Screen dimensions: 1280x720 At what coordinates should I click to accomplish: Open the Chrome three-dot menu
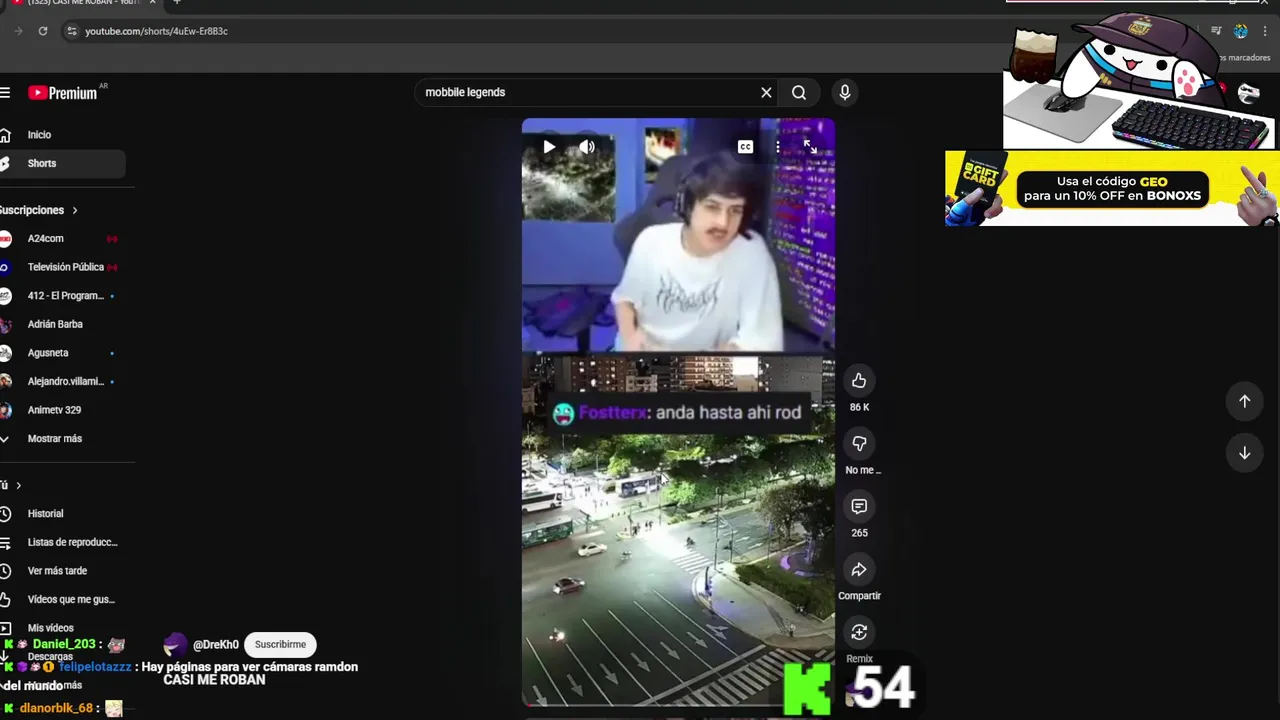coord(1265,31)
